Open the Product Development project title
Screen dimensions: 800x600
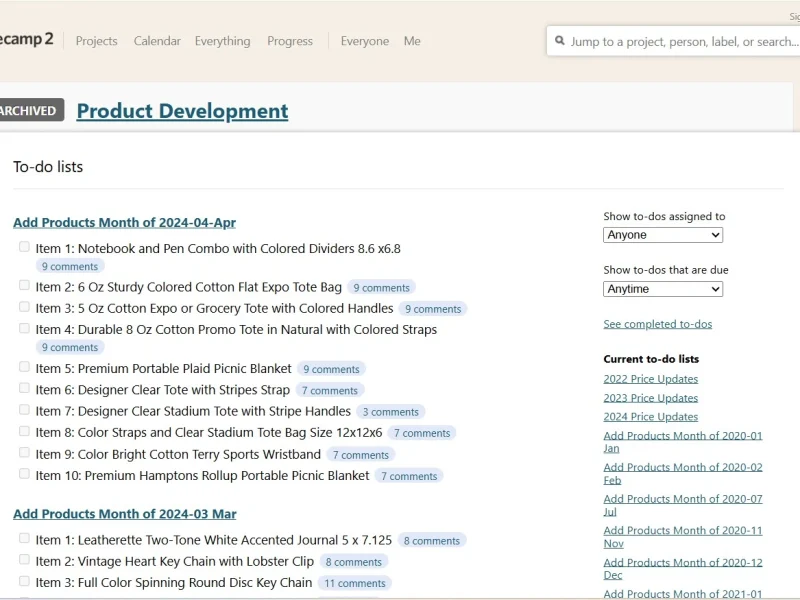[x=182, y=111]
